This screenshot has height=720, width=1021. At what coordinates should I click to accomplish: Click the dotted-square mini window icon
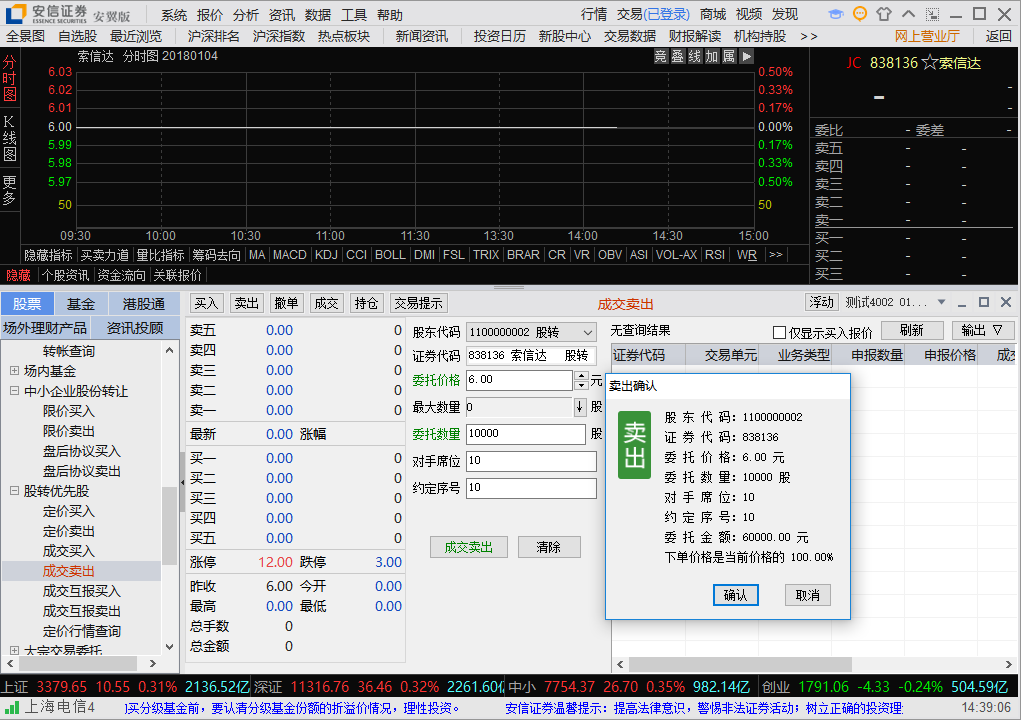pos(932,14)
